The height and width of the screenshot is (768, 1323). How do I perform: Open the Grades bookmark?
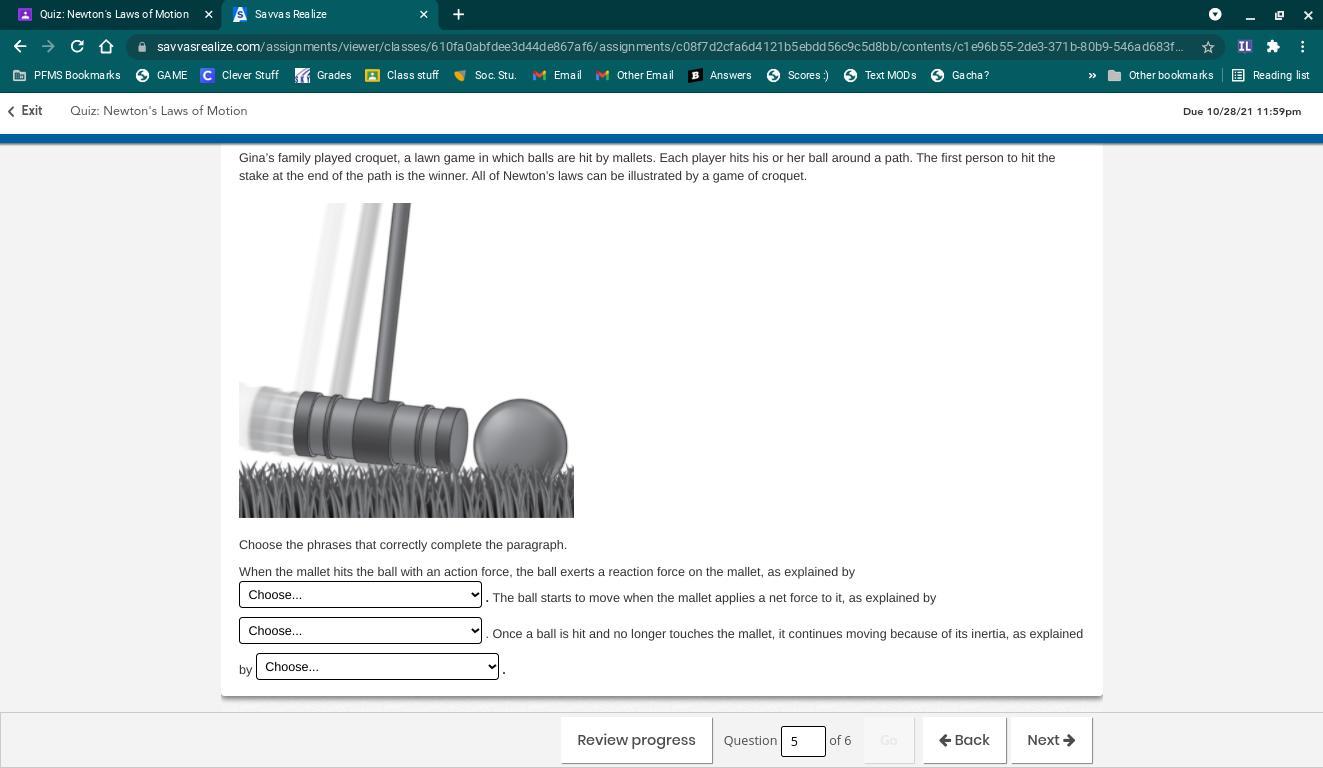point(323,75)
